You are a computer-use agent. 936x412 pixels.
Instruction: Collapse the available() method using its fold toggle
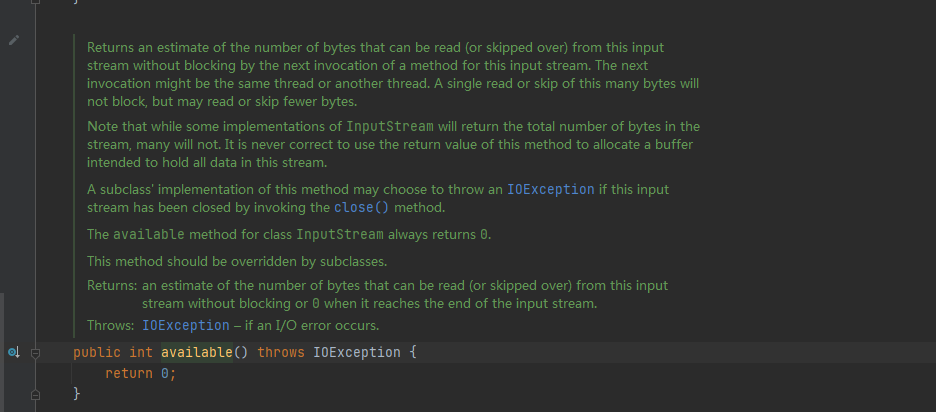pyautogui.click(x=35, y=353)
